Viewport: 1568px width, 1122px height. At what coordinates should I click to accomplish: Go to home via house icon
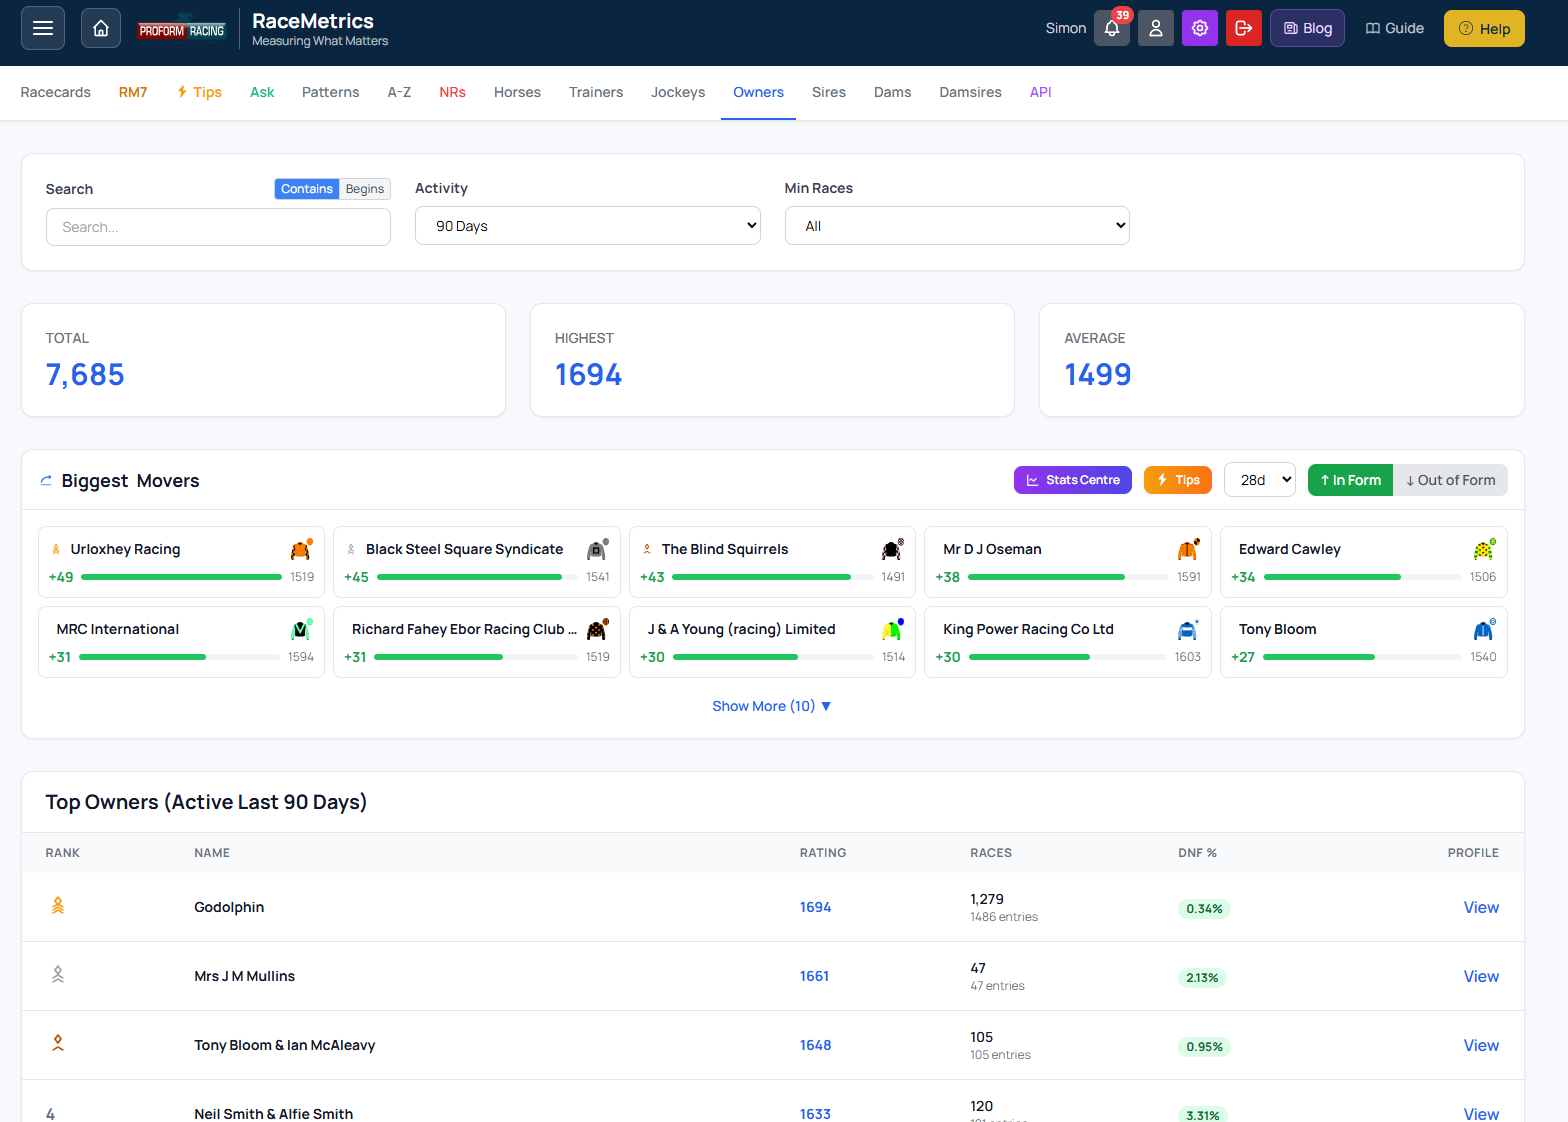(x=101, y=28)
